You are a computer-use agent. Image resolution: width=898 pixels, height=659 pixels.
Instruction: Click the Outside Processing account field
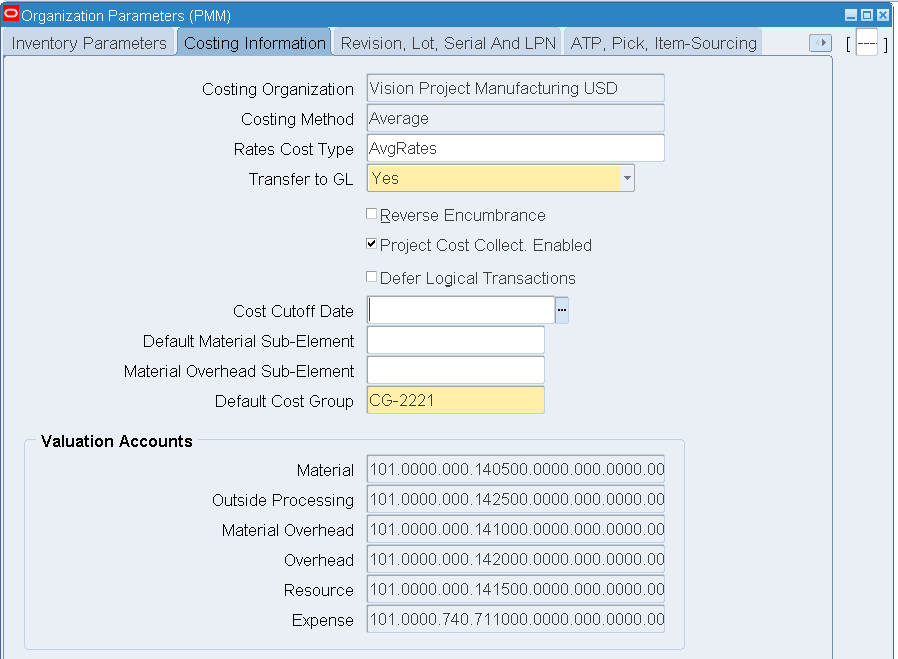point(515,499)
